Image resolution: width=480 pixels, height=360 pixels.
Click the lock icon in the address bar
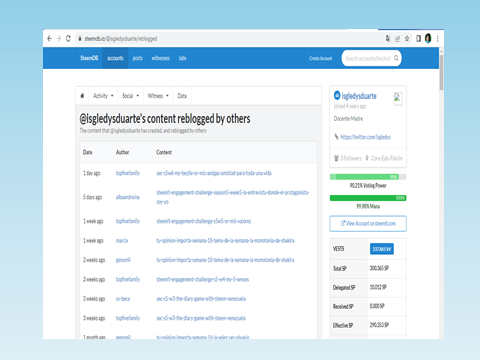pos(80,39)
